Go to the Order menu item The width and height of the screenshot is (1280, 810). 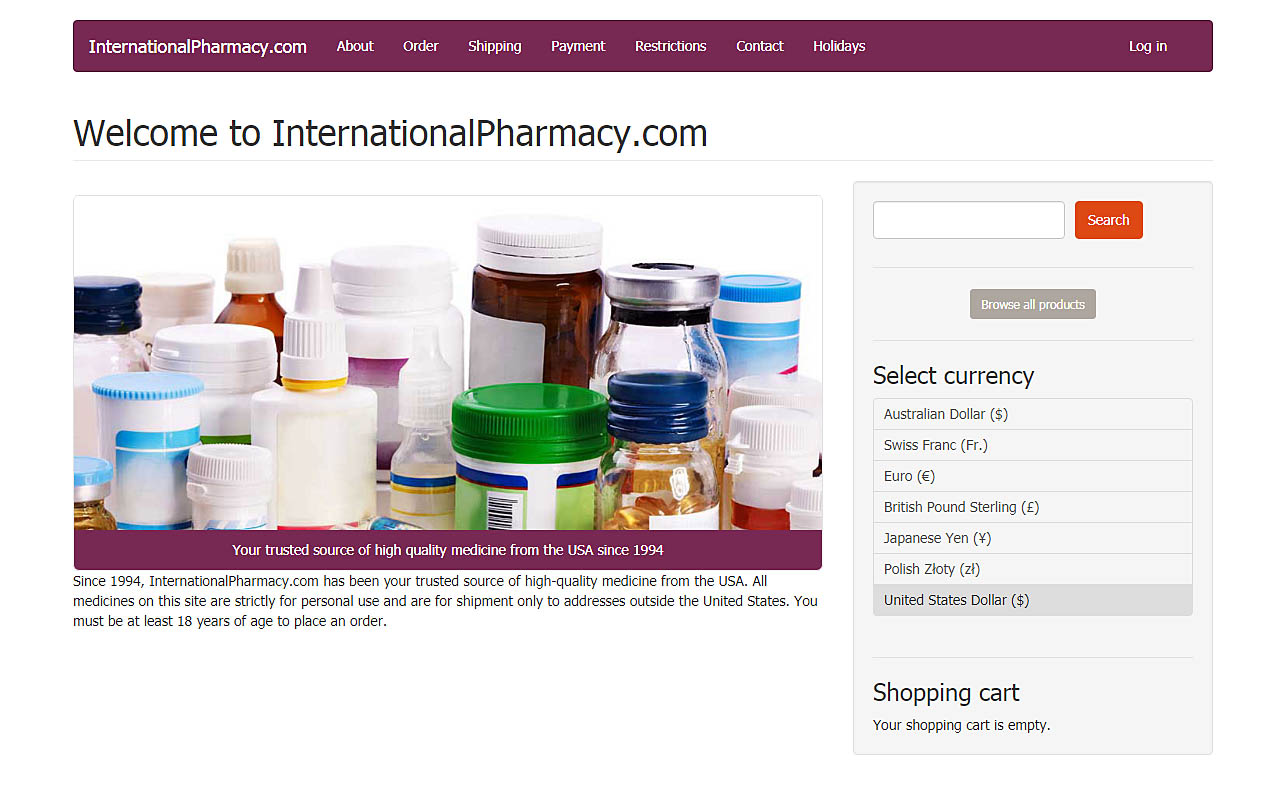[421, 46]
